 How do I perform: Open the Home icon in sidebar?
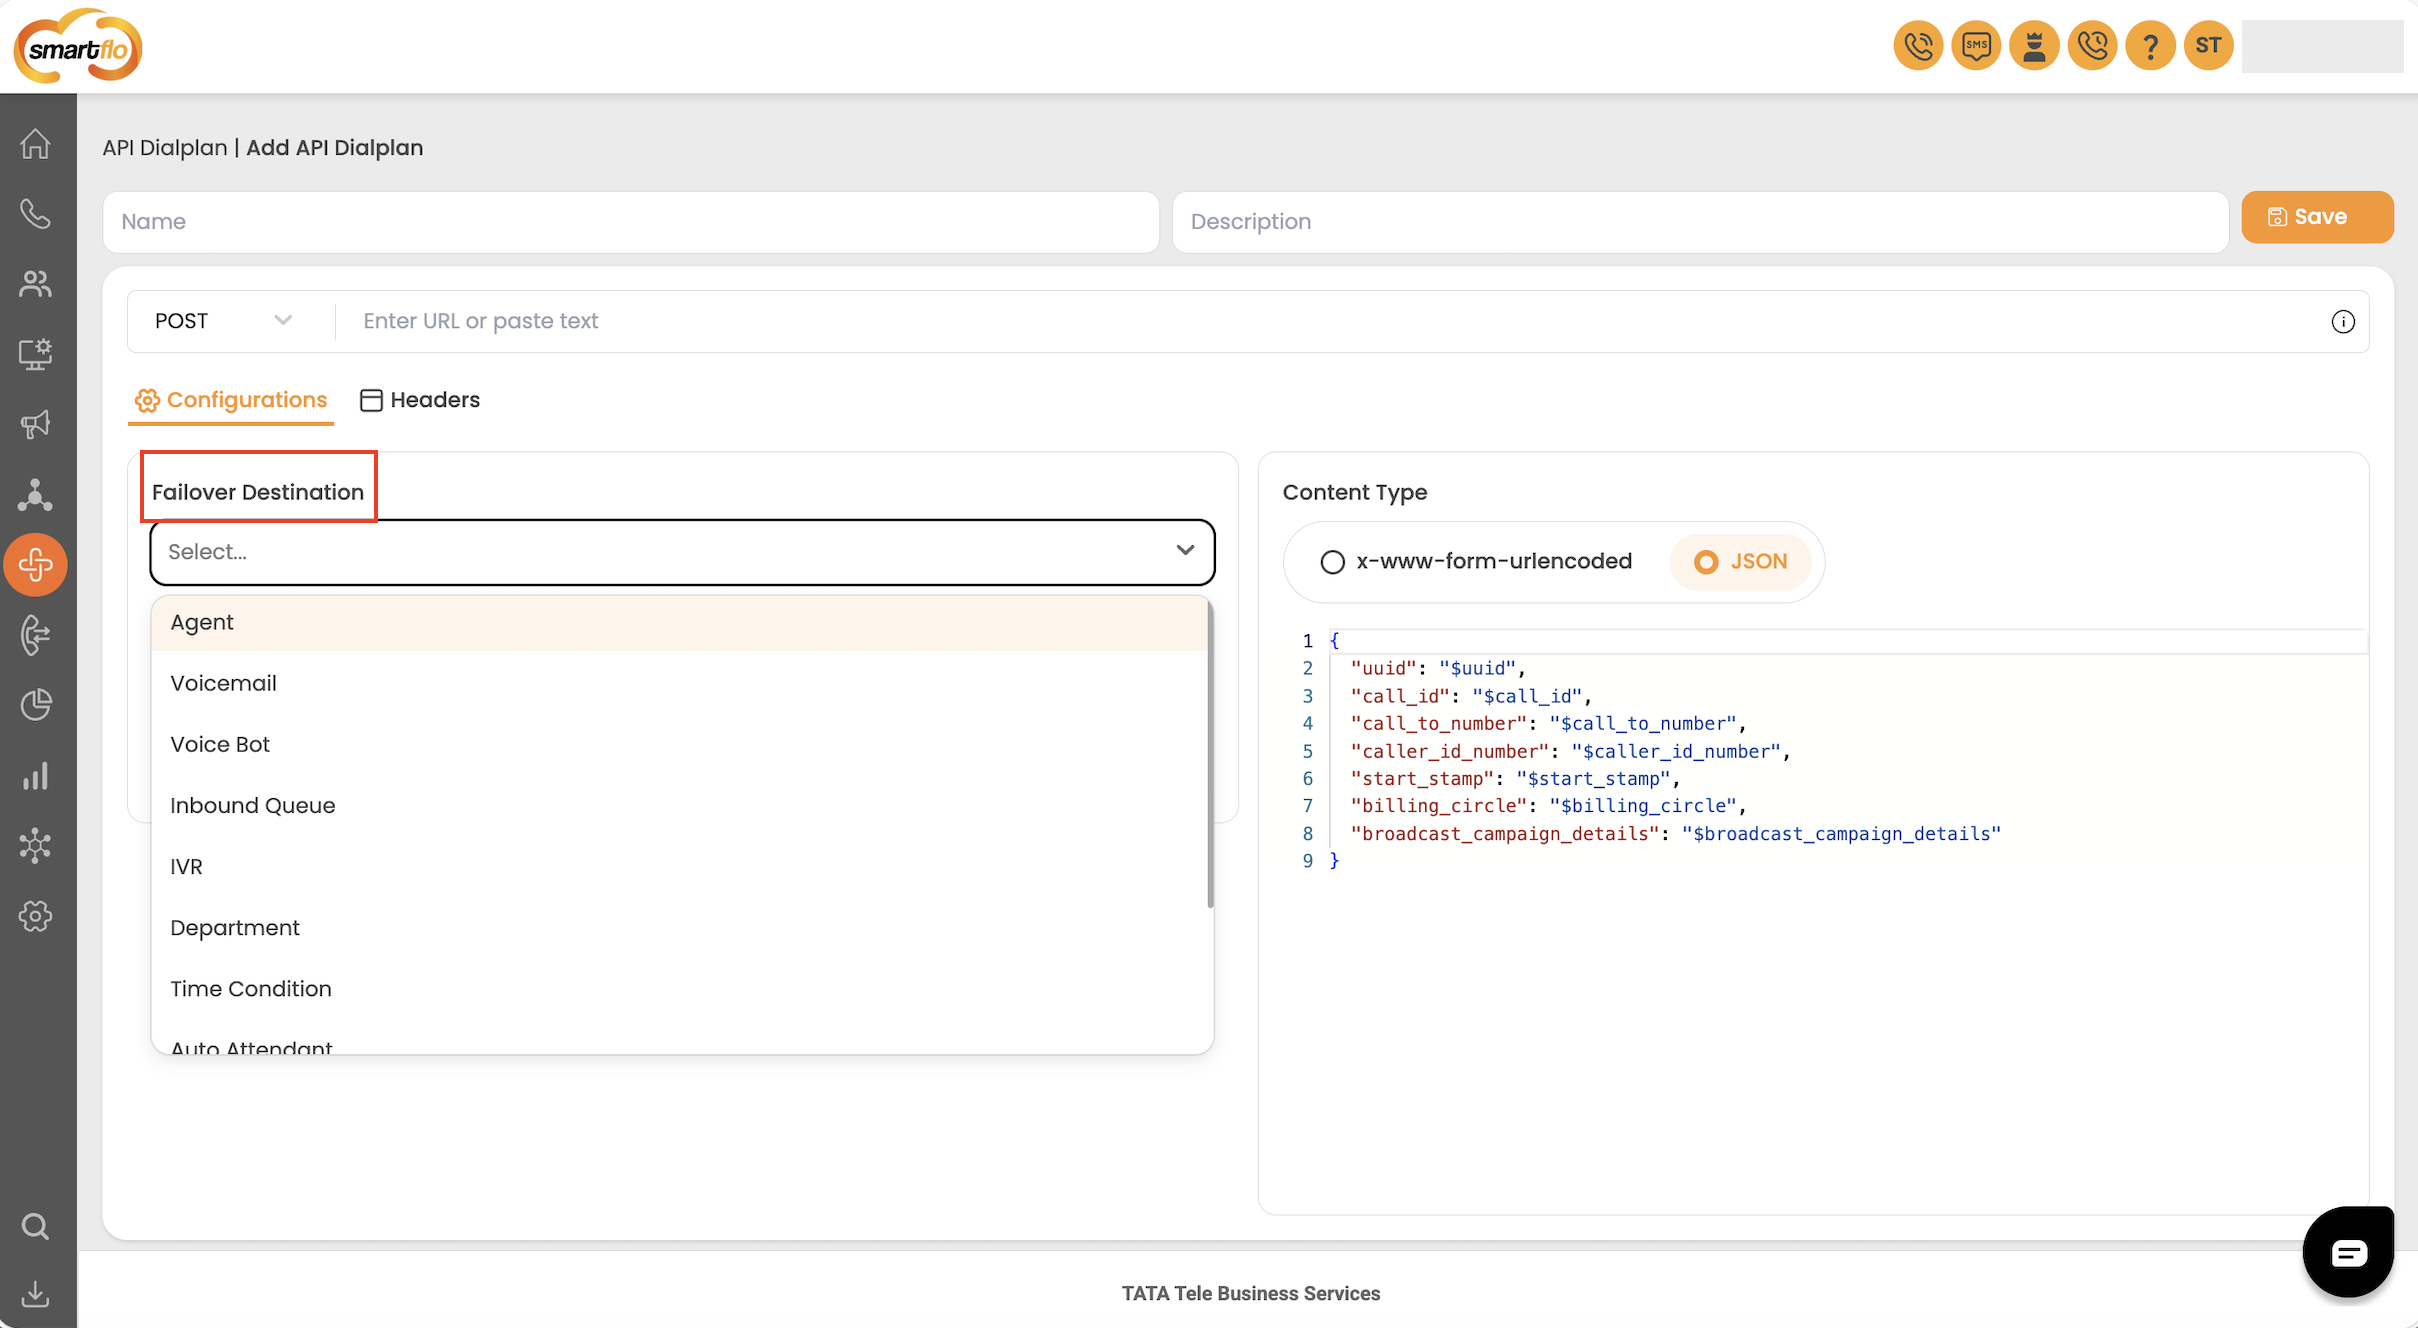35,144
